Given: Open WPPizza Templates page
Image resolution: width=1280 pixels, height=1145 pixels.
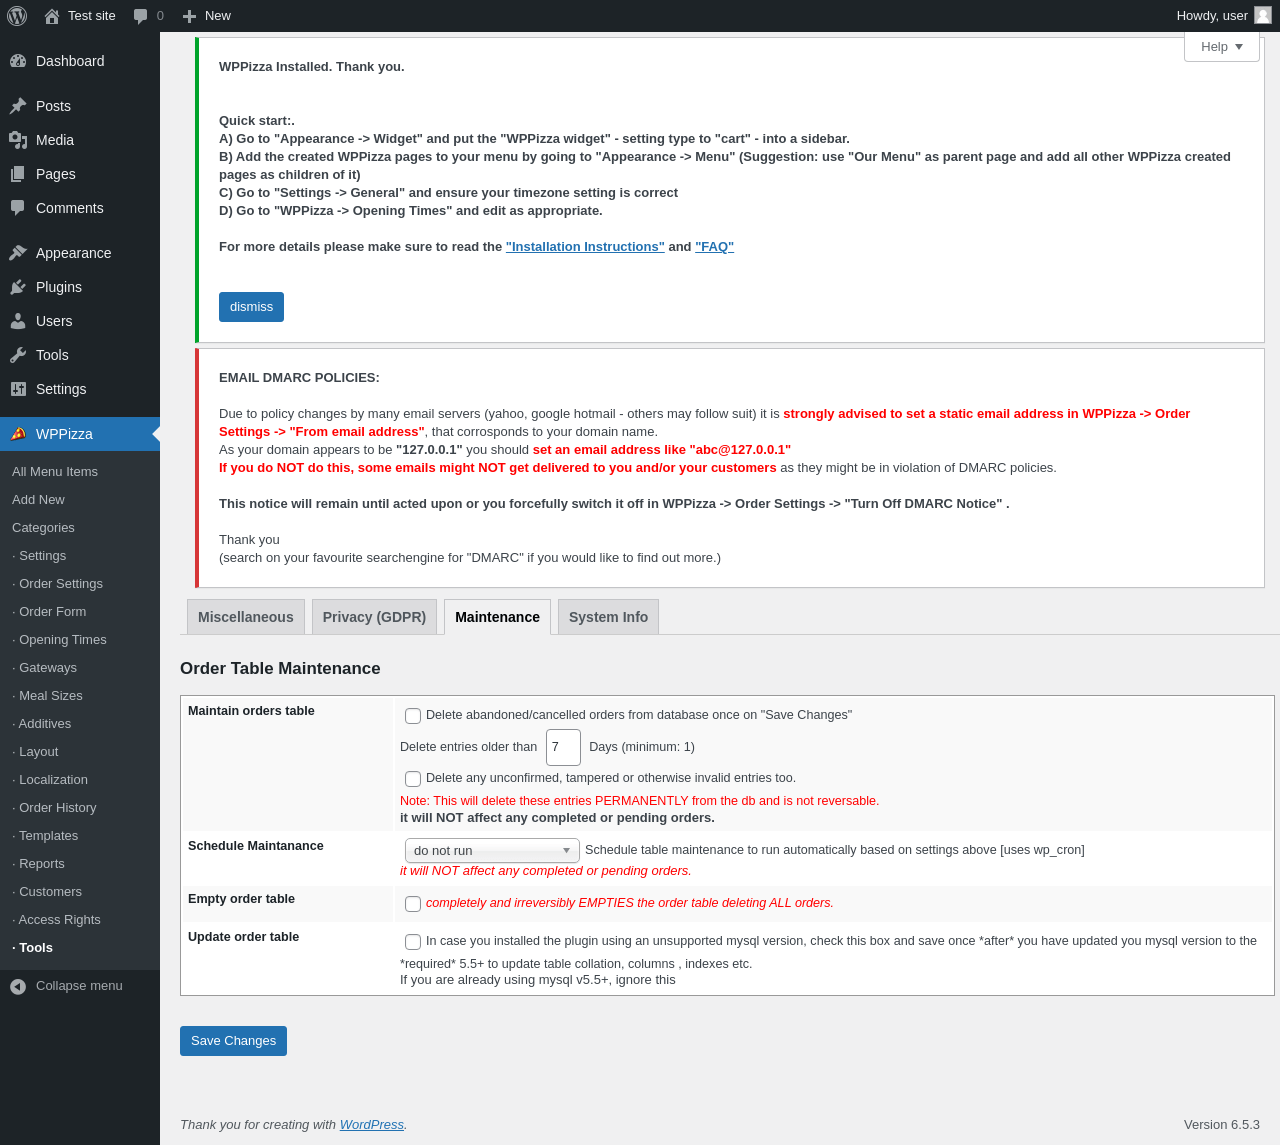Looking at the screenshot, I should click(x=45, y=835).
